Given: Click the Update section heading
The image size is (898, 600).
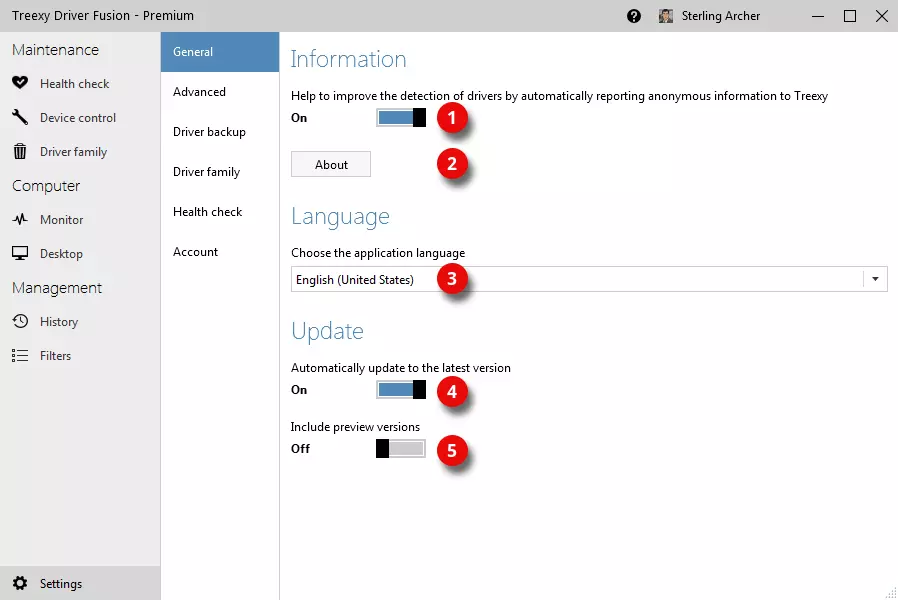Looking at the screenshot, I should [327, 331].
